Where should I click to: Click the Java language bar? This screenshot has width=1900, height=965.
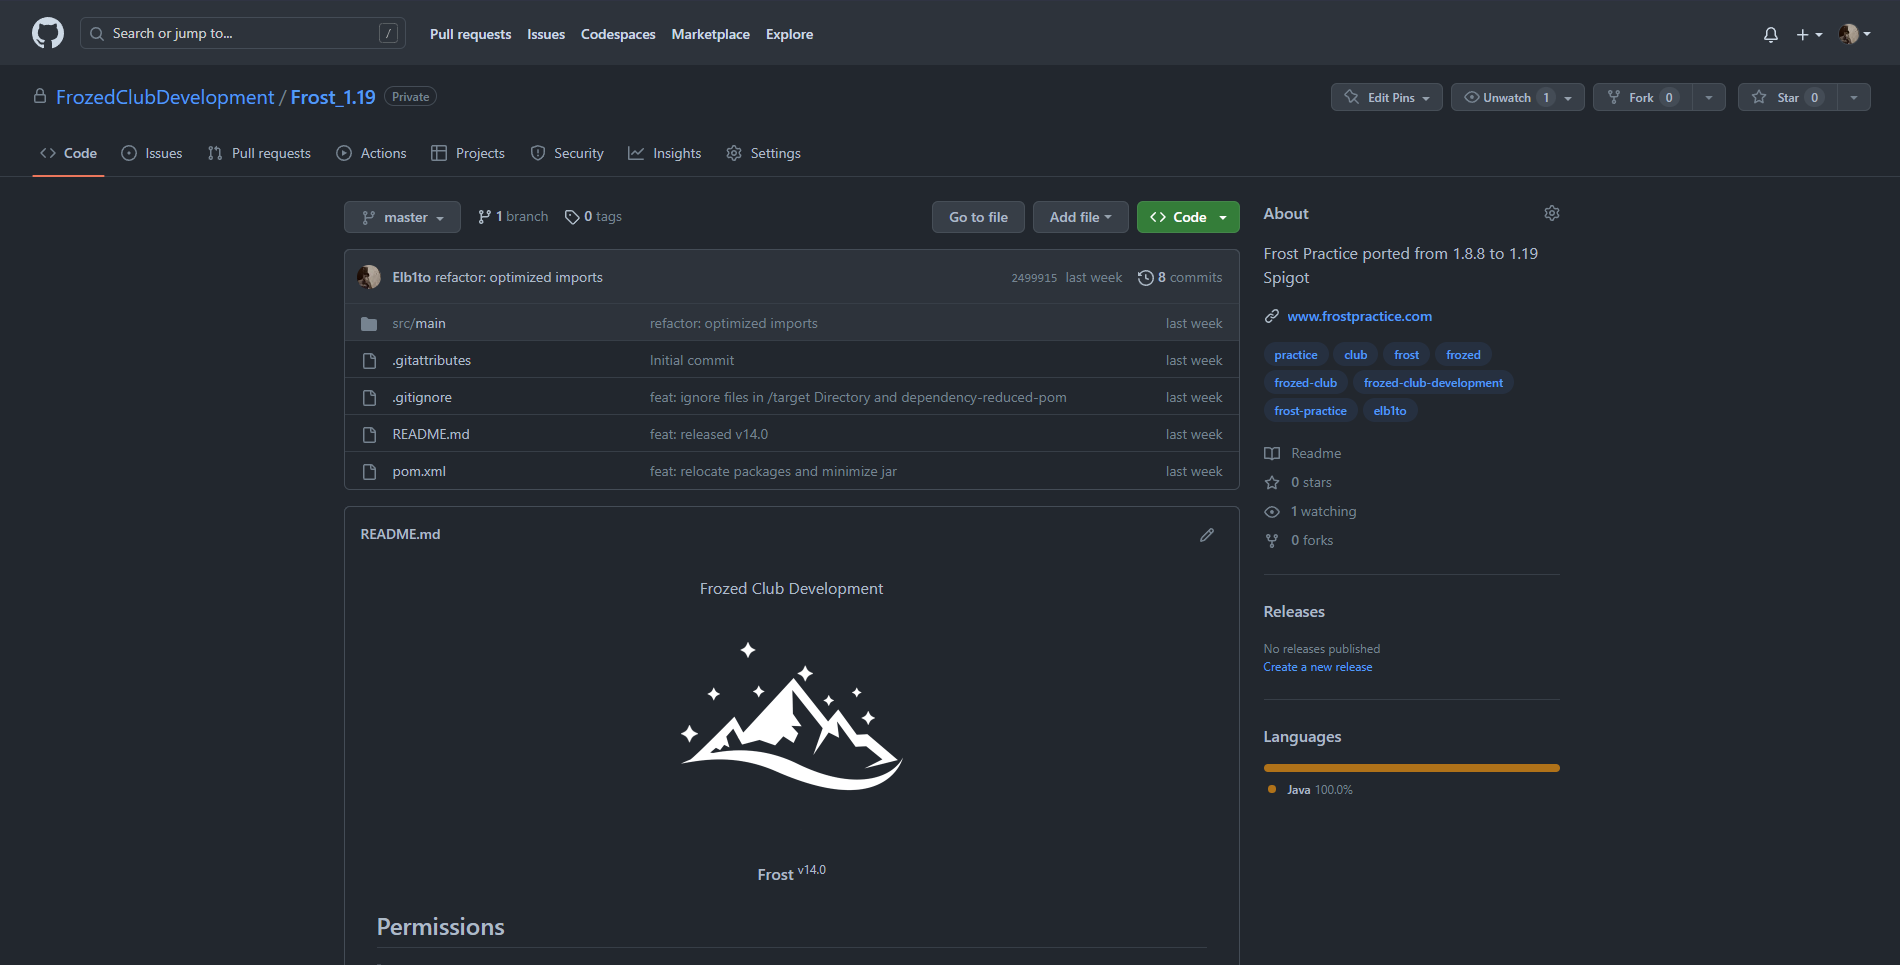point(1411,768)
